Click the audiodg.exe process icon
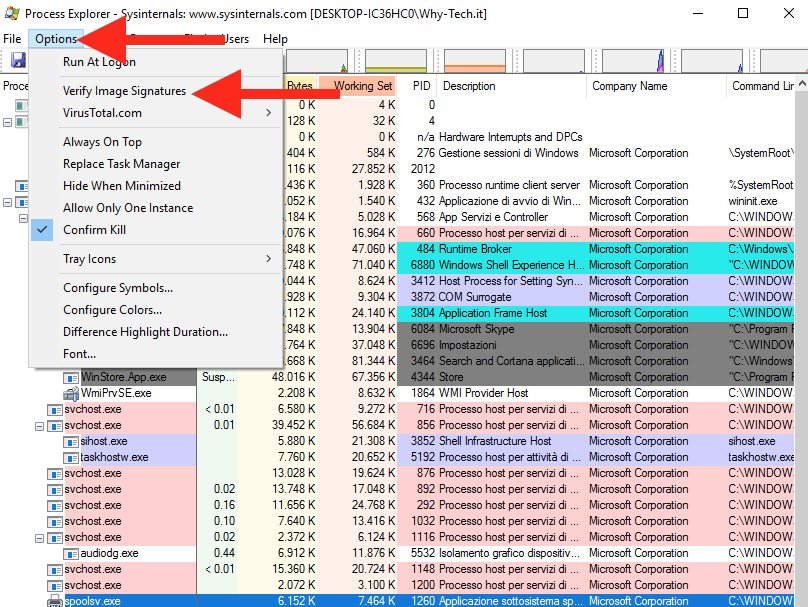 pyautogui.click(x=71, y=553)
